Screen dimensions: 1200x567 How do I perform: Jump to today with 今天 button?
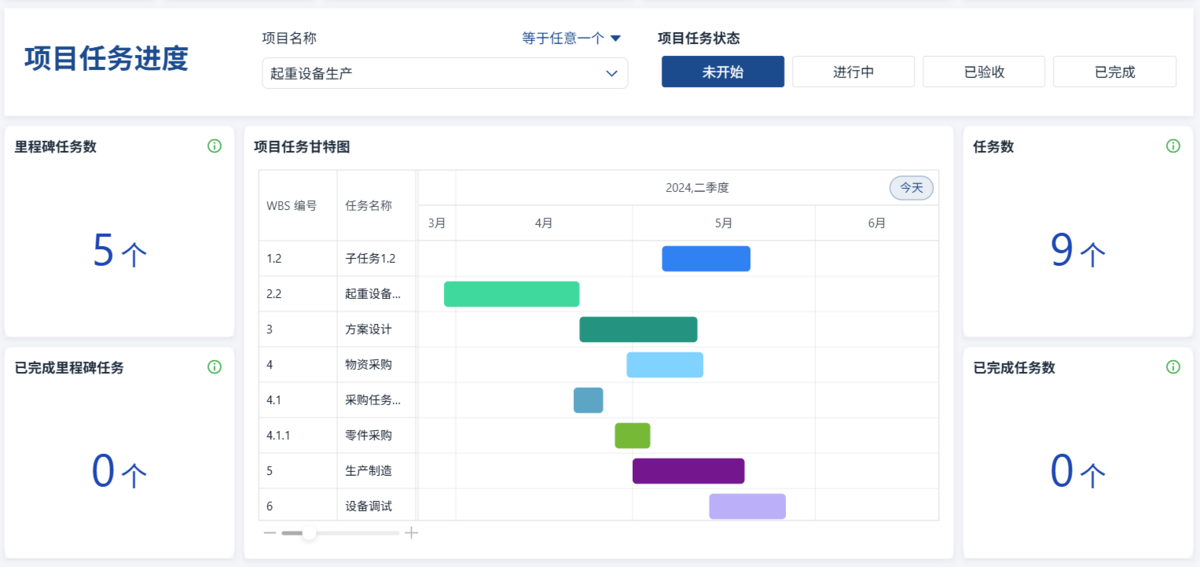[911, 188]
